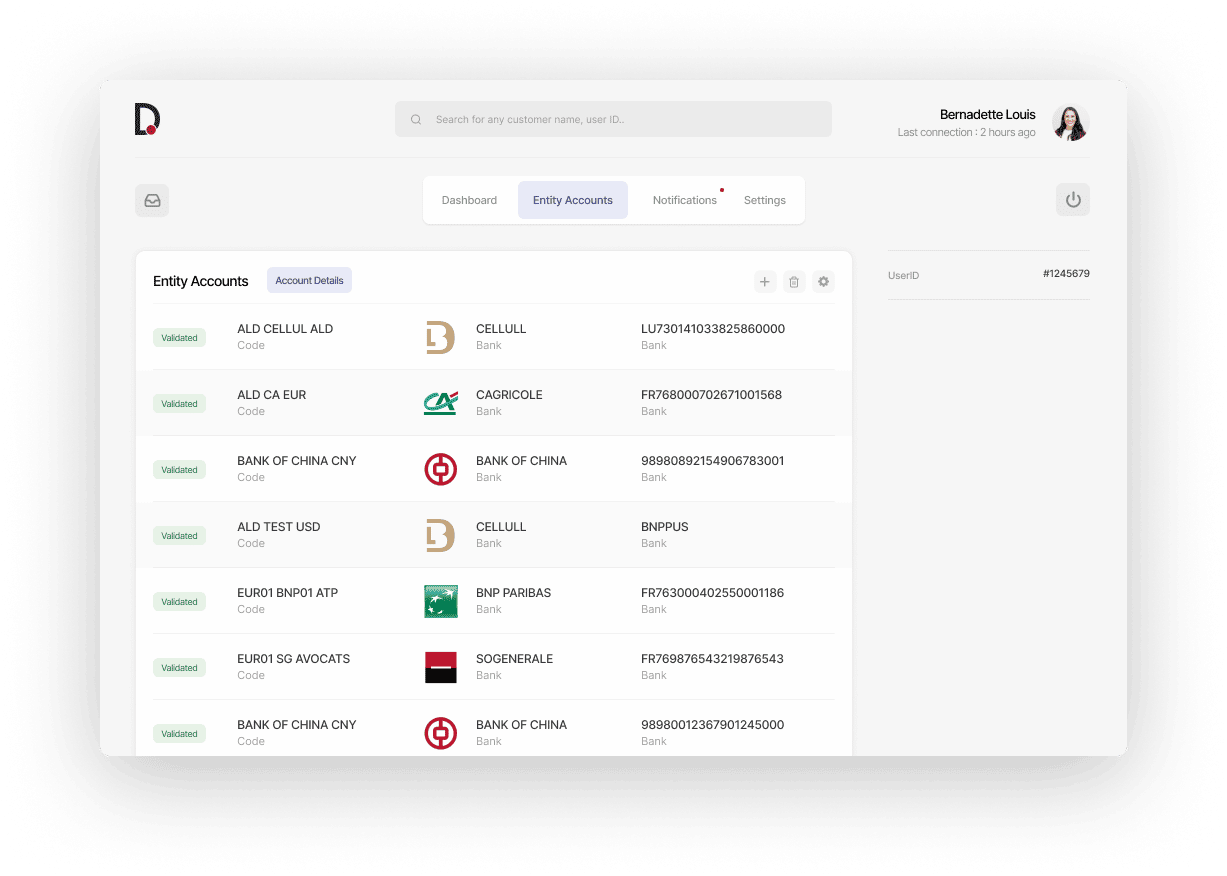Open the Notifications tab
1227x876 pixels.
click(x=684, y=200)
